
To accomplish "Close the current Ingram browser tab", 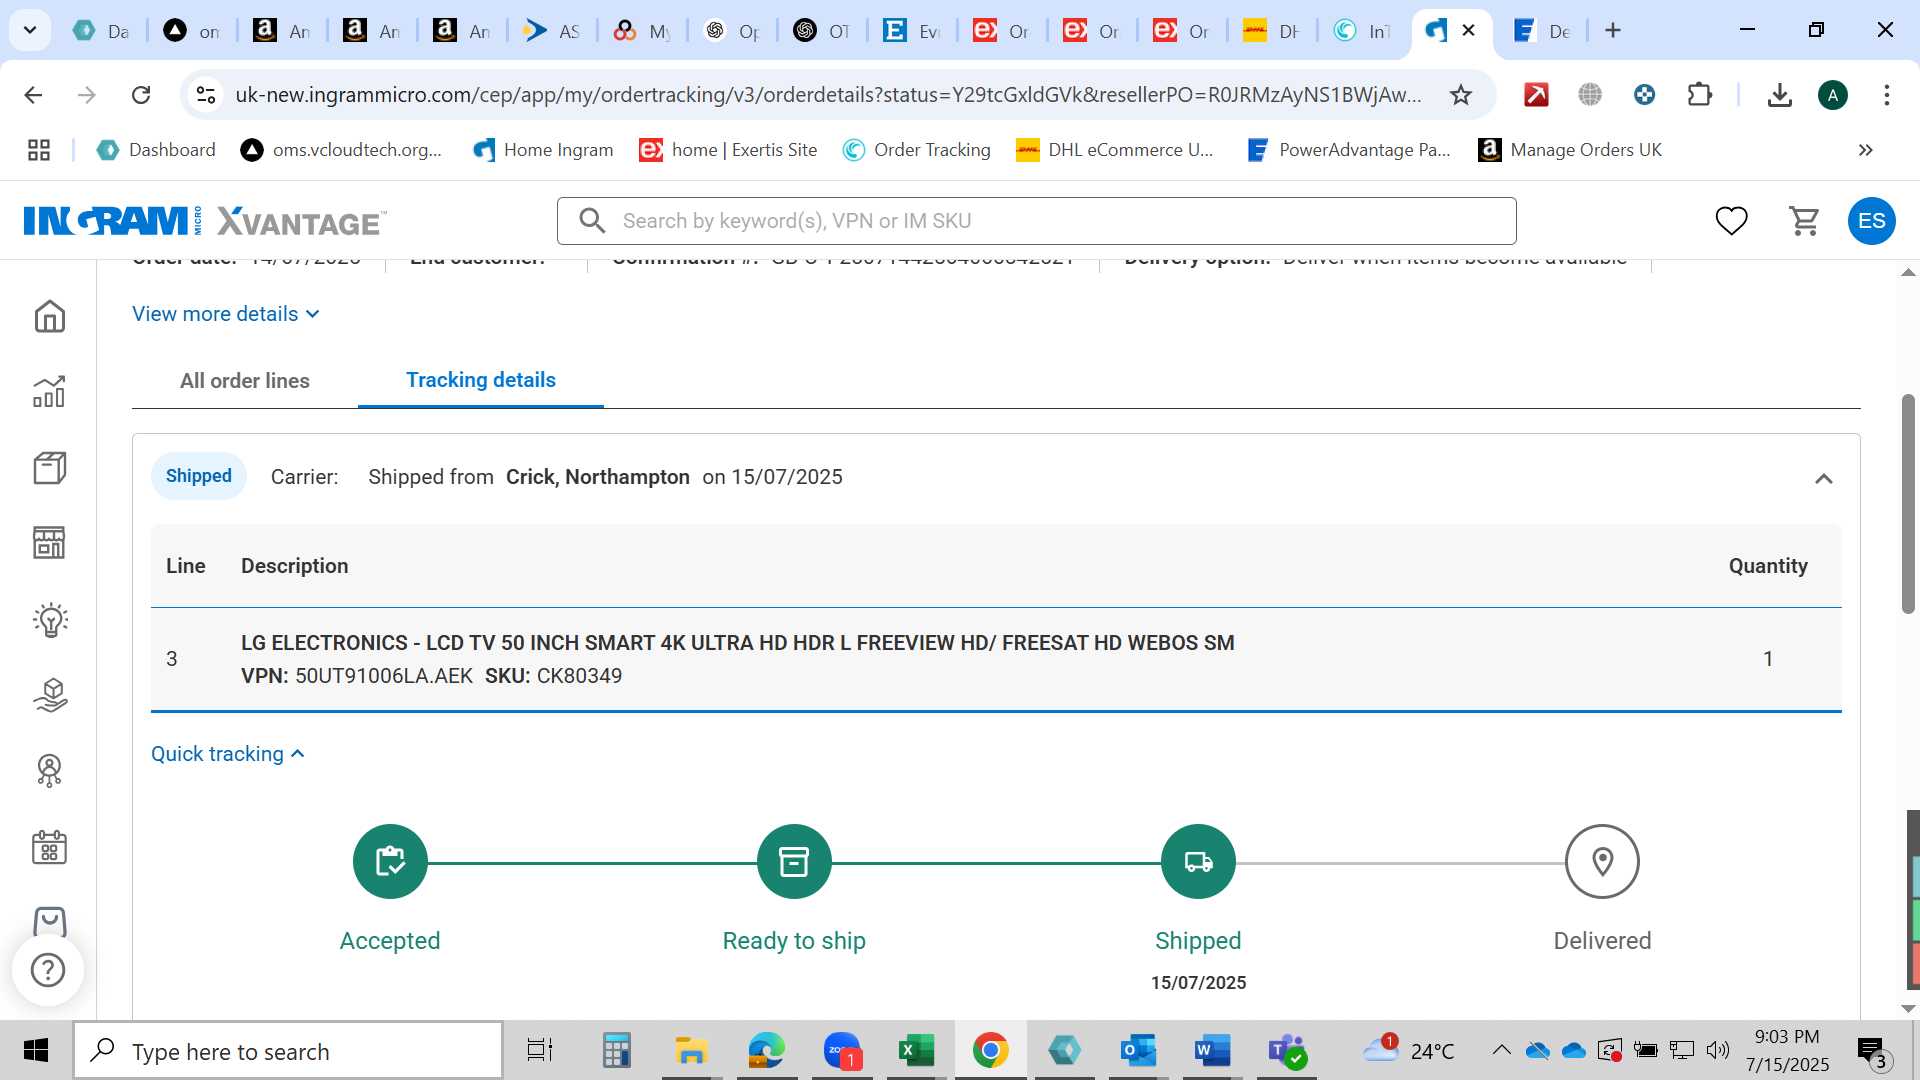I will [x=1468, y=31].
